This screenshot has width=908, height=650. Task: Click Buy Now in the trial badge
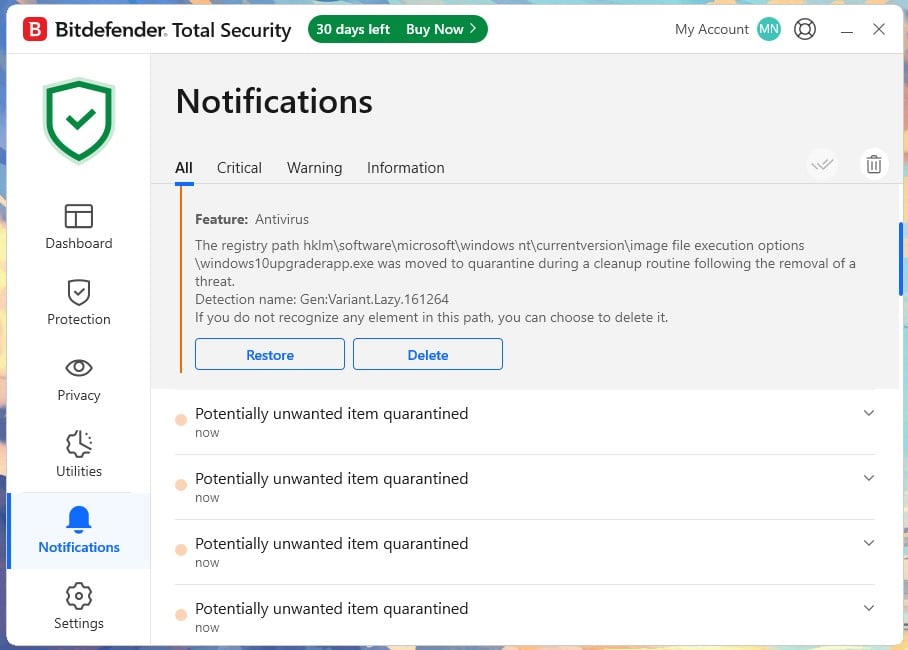[440, 29]
